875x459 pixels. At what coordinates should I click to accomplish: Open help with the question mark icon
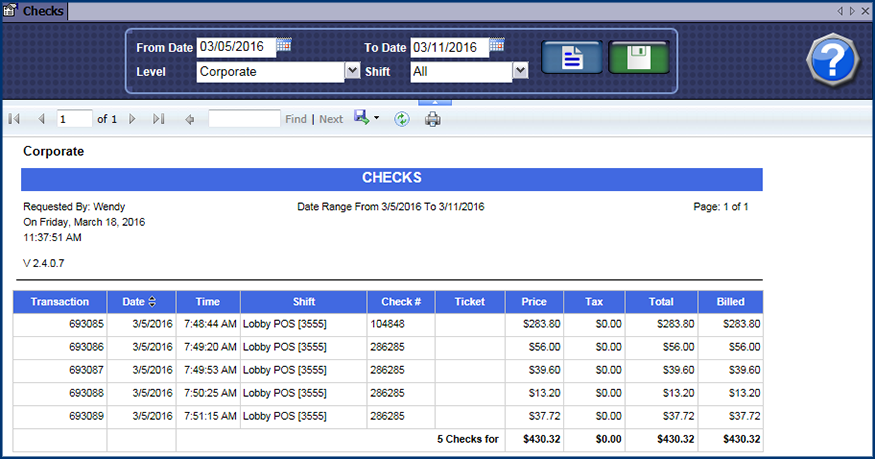point(832,62)
